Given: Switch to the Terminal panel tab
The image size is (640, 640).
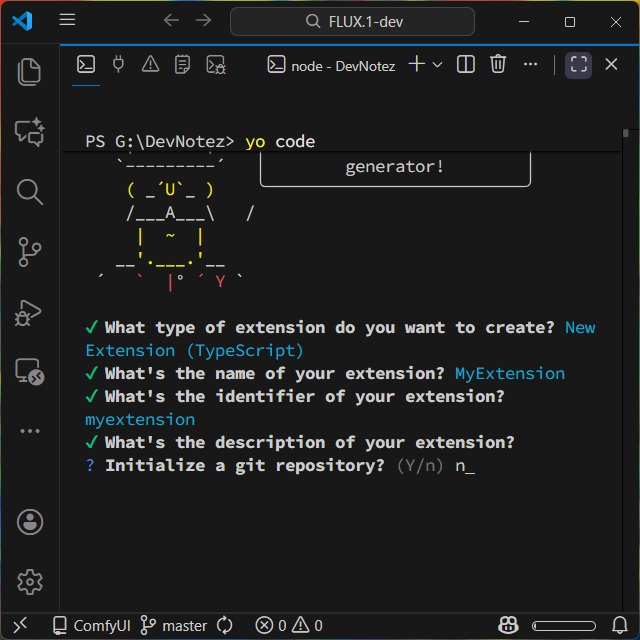Looking at the screenshot, I should point(86,65).
